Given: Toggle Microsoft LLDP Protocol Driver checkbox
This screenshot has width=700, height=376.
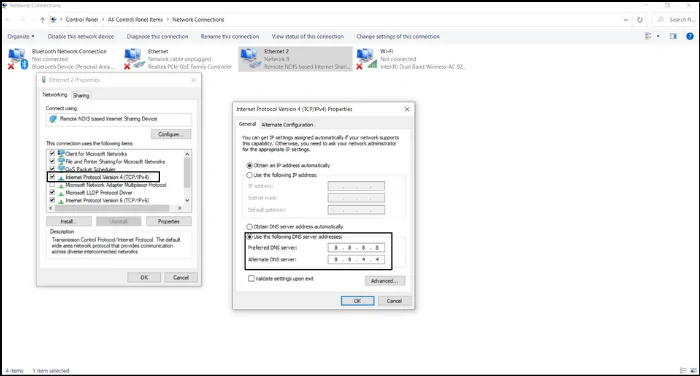Looking at the screenshot, I should pos(52,192).
